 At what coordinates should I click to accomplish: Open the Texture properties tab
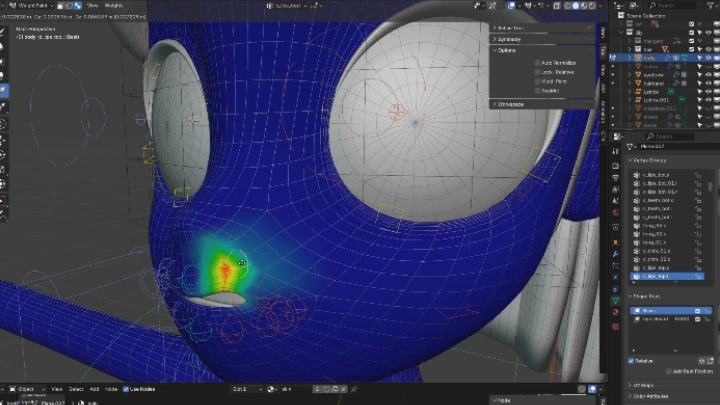[616, 326]
